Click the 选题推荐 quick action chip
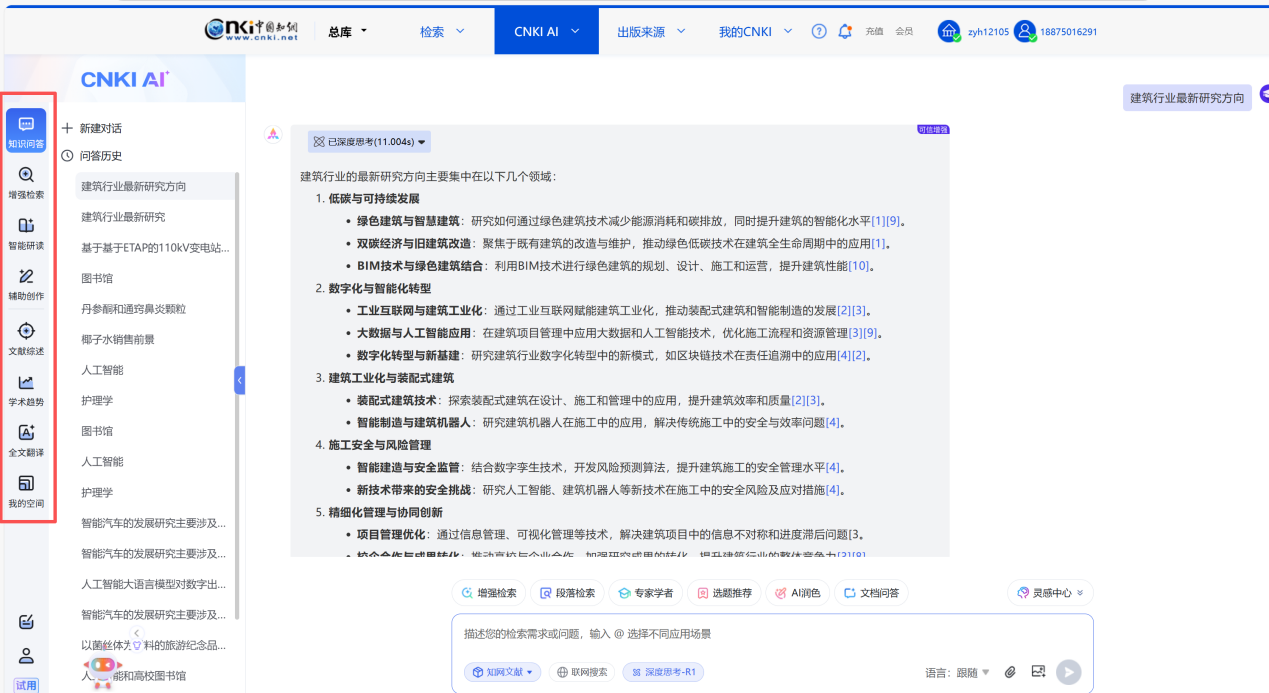Screen dimensions: 1269x693 [x=724, y=593]
